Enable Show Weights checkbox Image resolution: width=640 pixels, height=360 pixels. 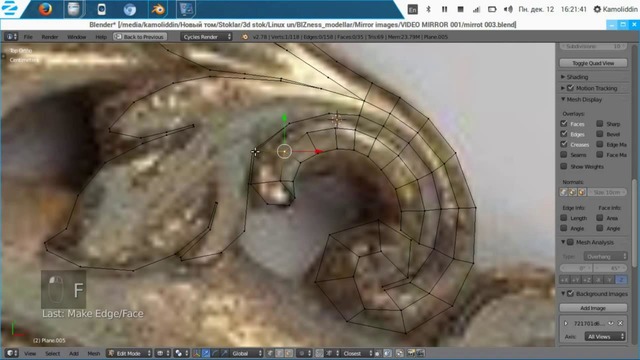tap(564, 166)
